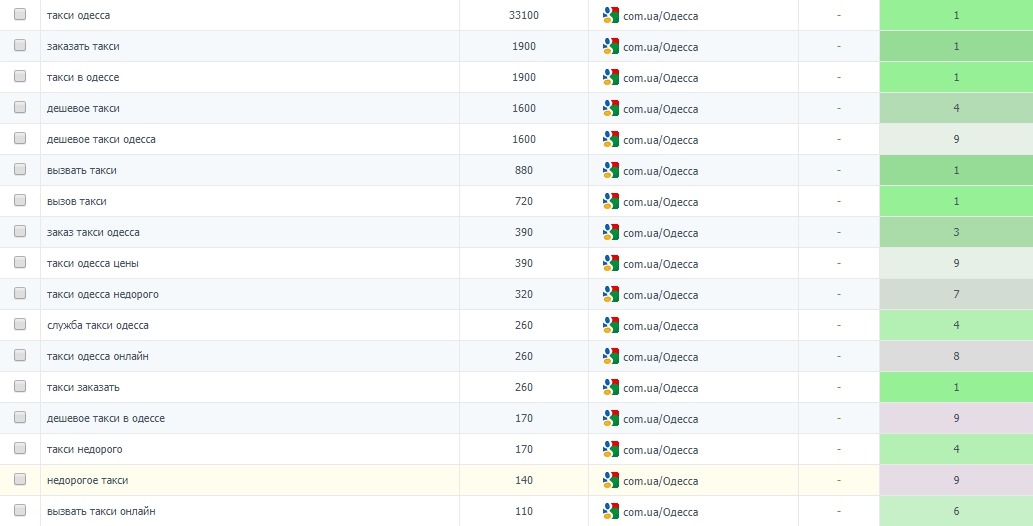Click Google icon in 'такси одесса' row

[611, 15]
